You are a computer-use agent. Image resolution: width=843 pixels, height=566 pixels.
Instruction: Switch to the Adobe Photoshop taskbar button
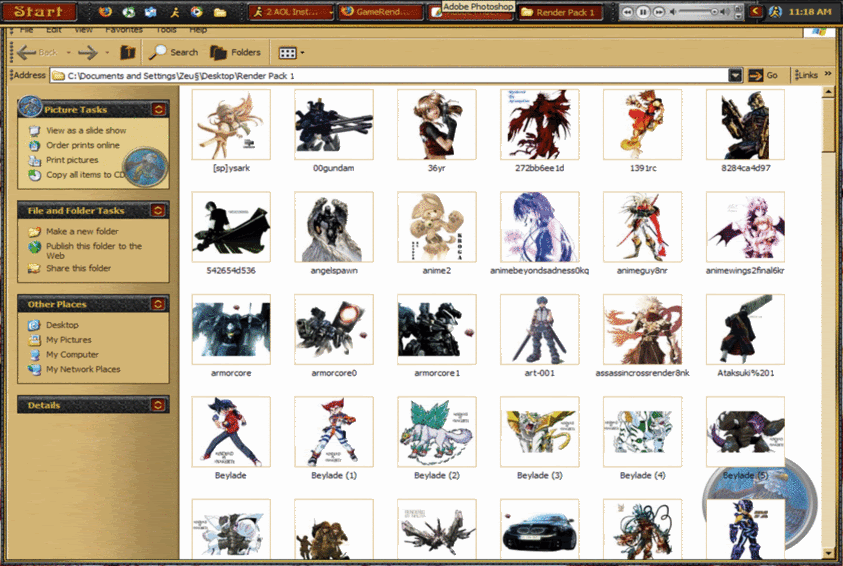click(x=470, y=12)
